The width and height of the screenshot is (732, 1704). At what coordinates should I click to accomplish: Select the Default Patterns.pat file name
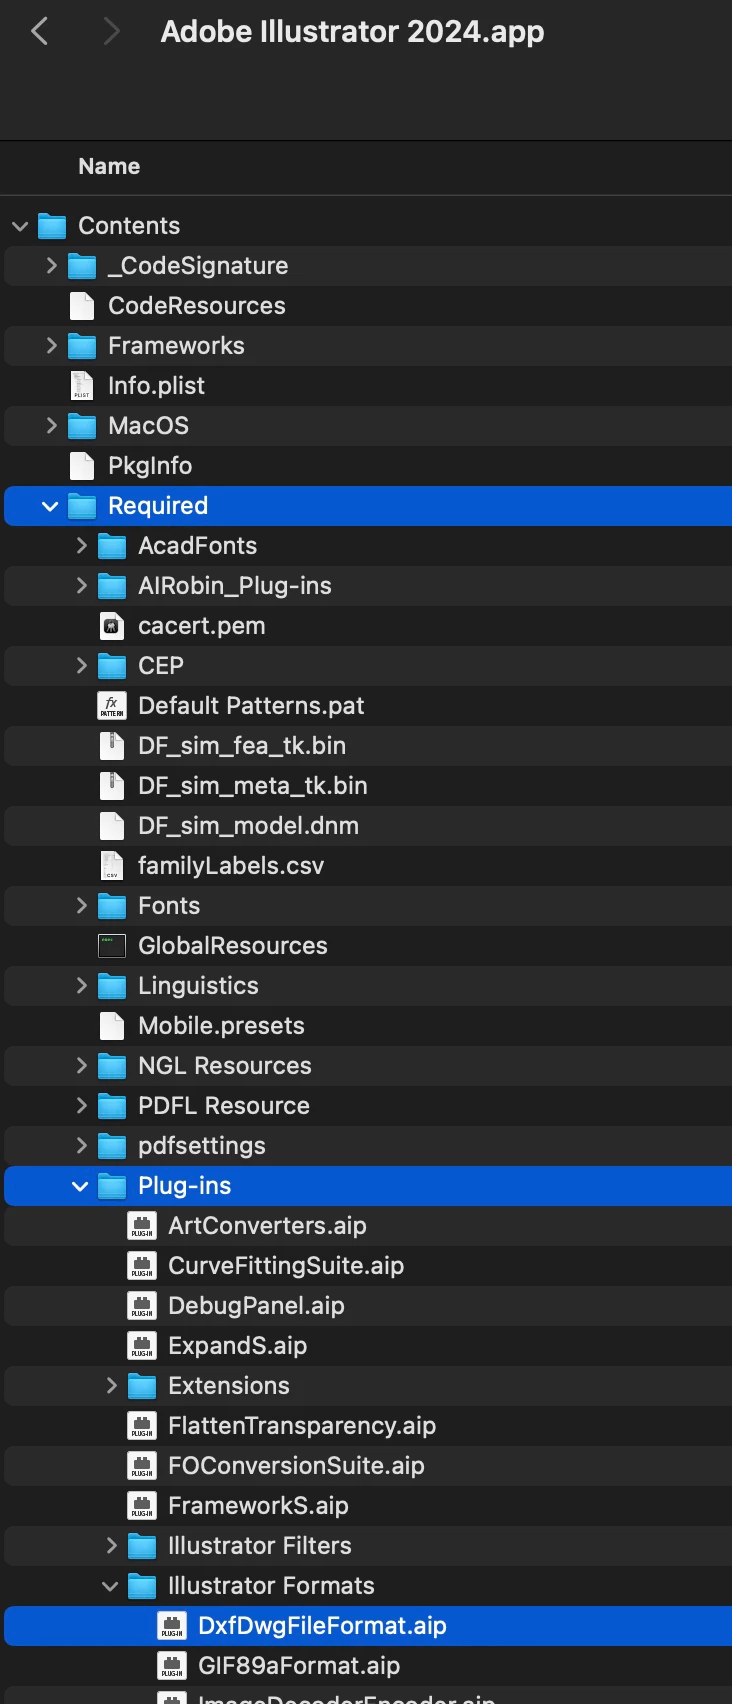251,706
